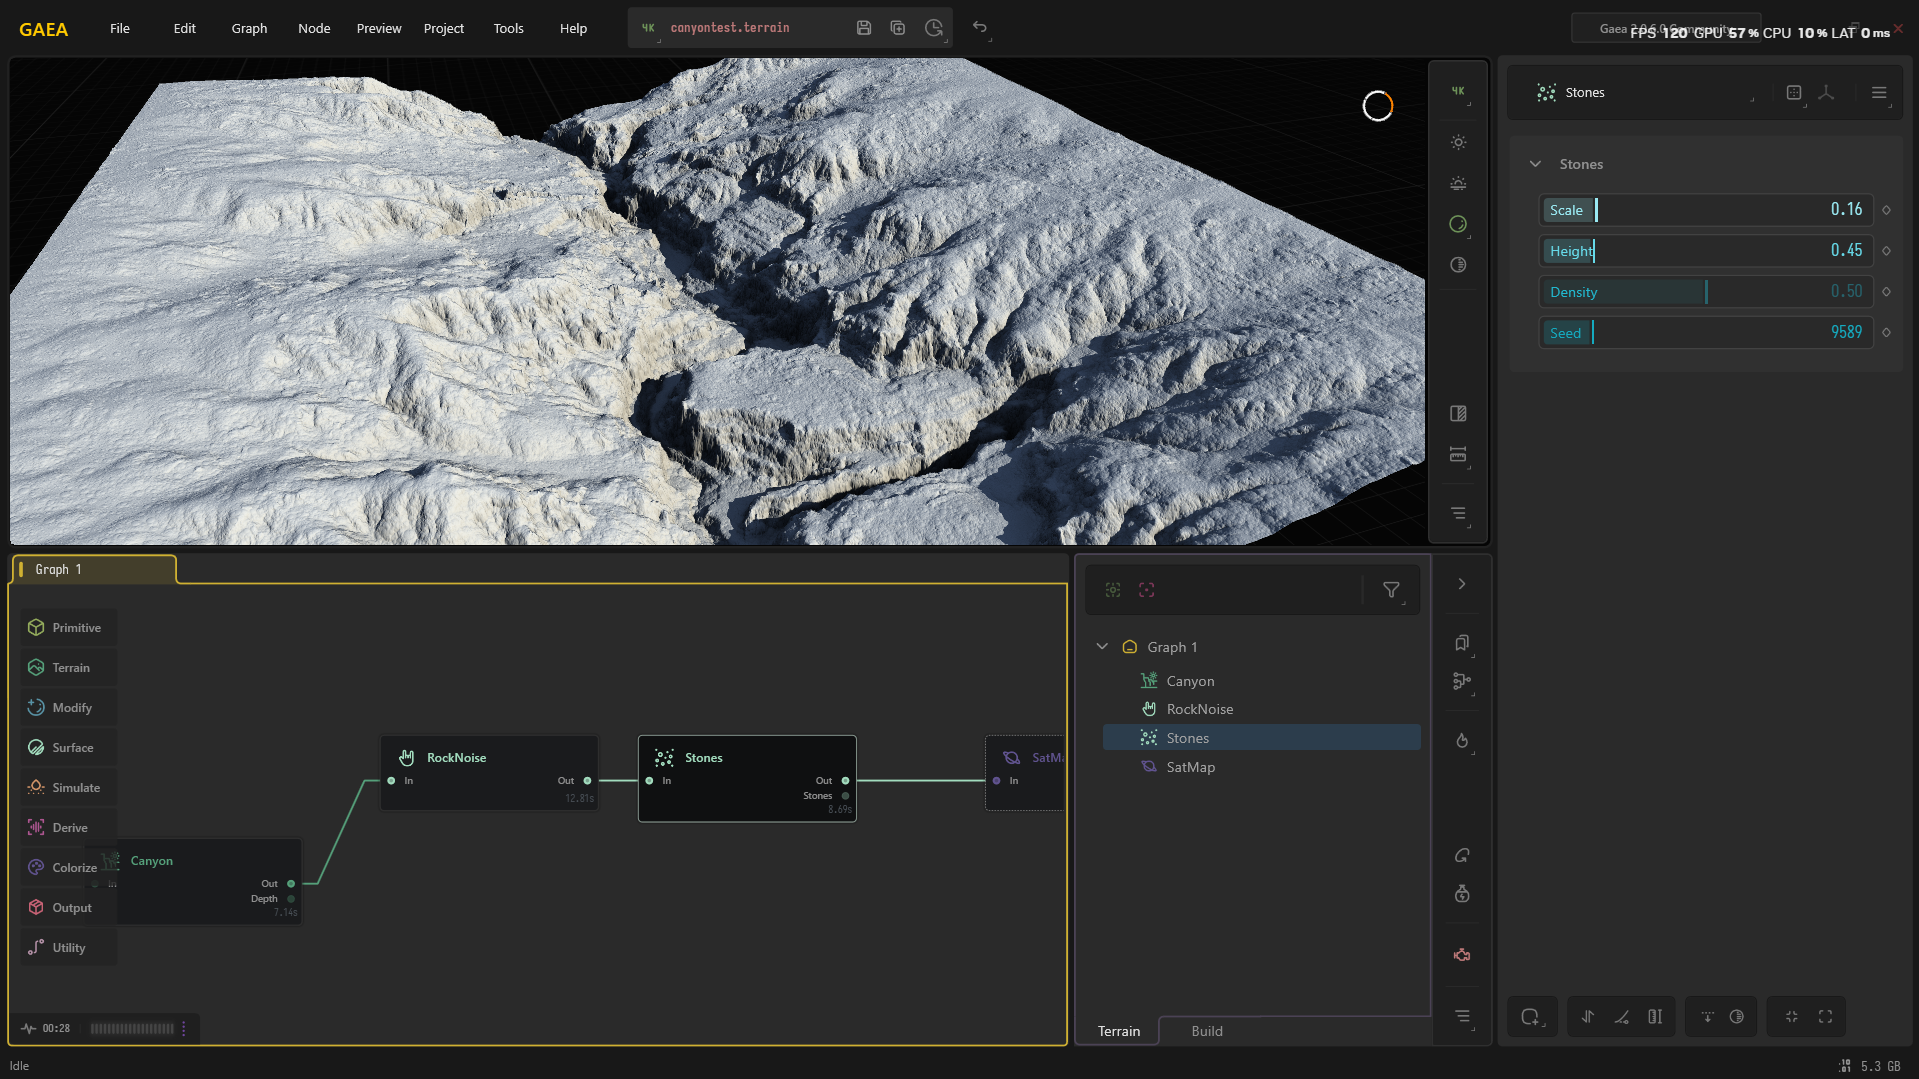The image size is (1919, 1079).
Task: Click the red engine icon
Action: [x=1462, y=955]
